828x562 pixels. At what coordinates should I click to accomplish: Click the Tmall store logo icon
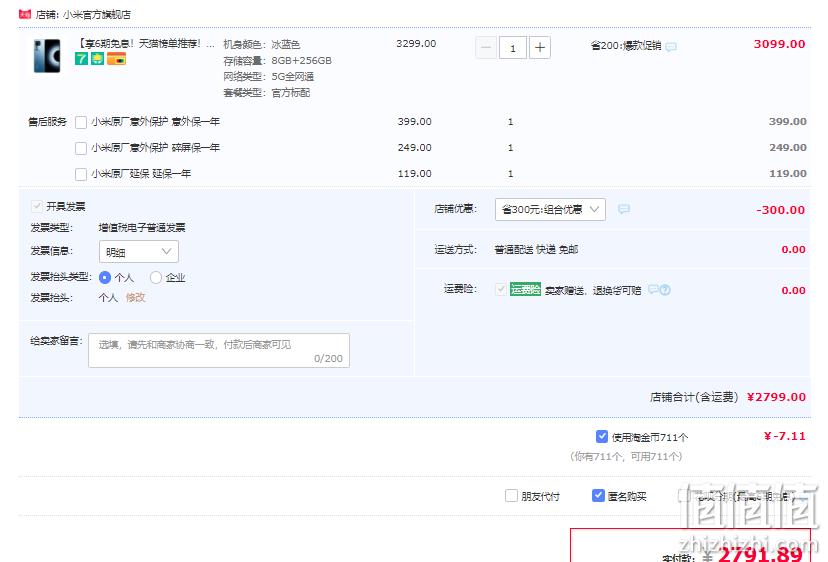tap(25, 14)
